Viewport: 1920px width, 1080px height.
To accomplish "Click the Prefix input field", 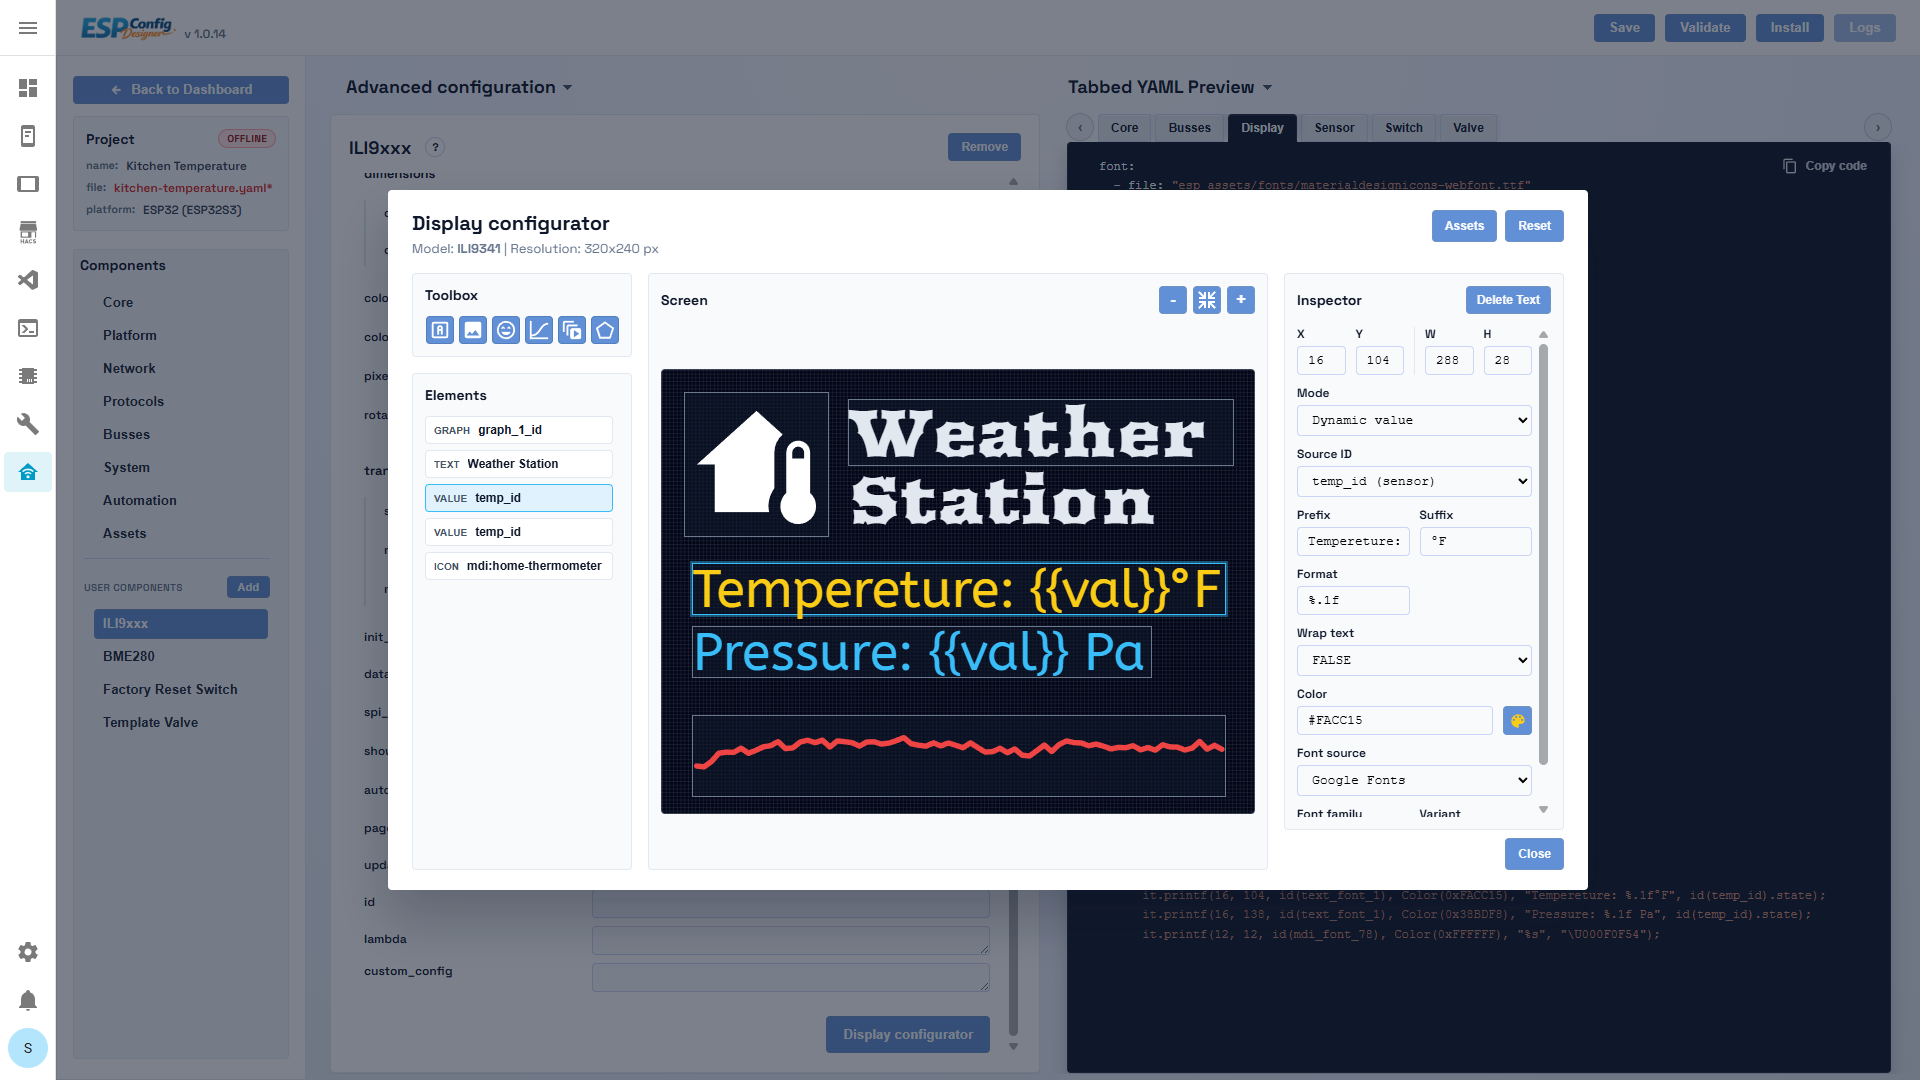I will click(1353, 541).
